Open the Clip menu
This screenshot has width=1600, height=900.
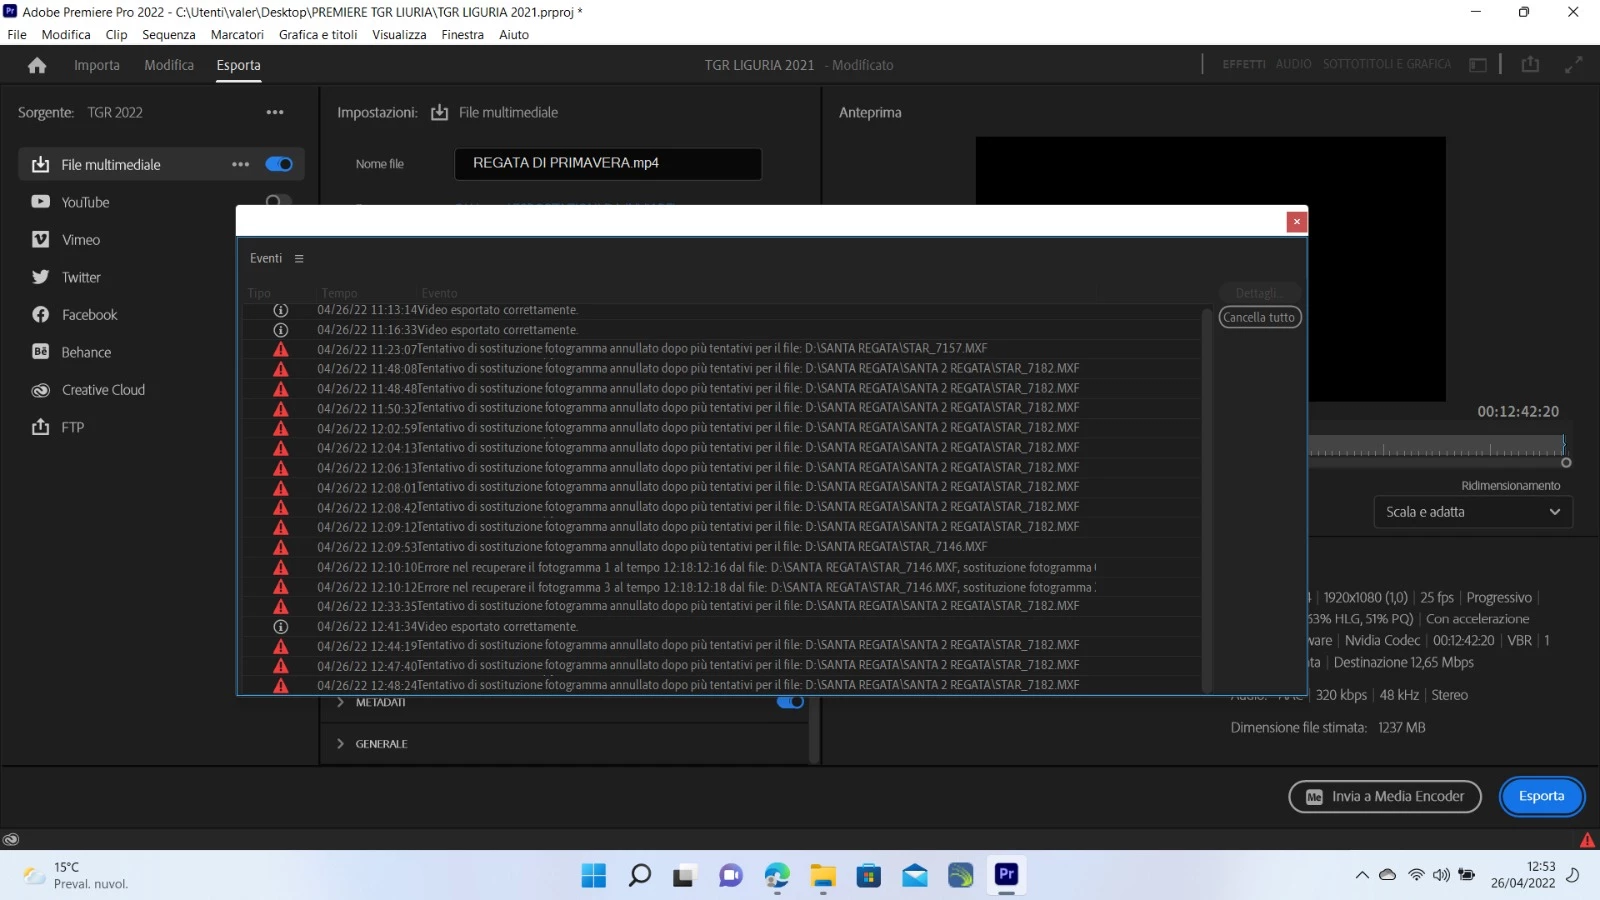point(116,34)
